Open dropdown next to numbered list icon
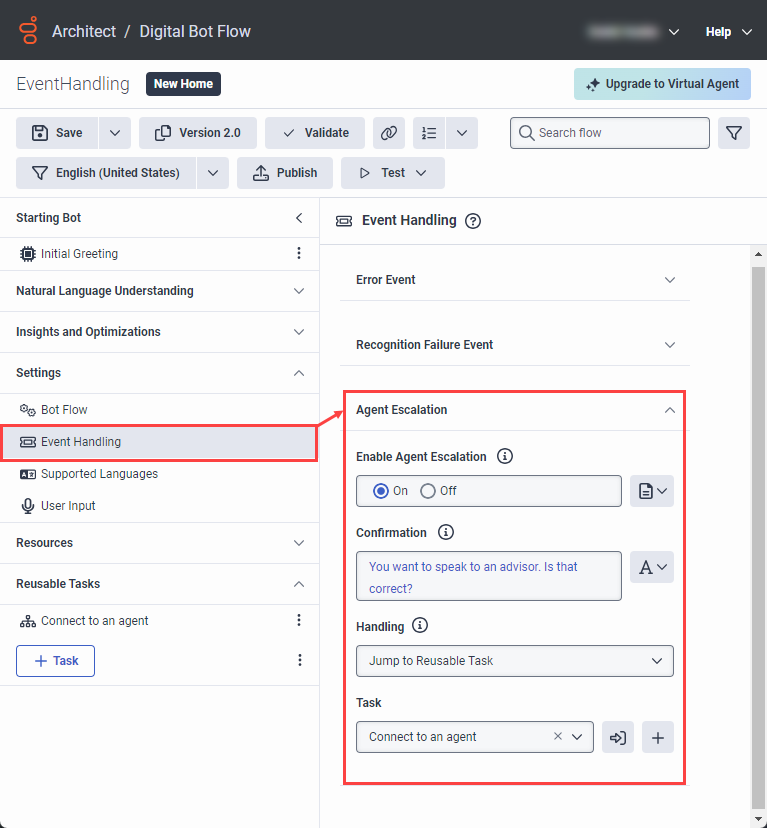 [x=462, y=133]
